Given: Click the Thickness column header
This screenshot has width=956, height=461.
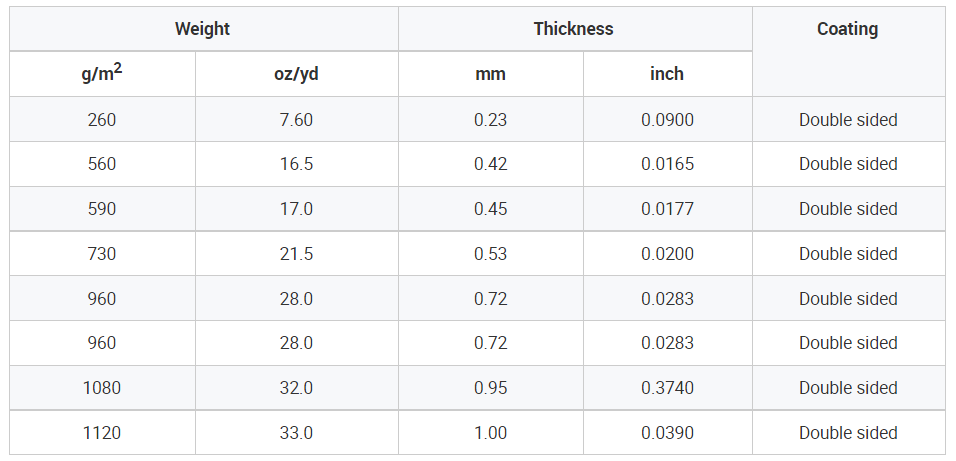Looking at the screenshot, I should (575, 29).
